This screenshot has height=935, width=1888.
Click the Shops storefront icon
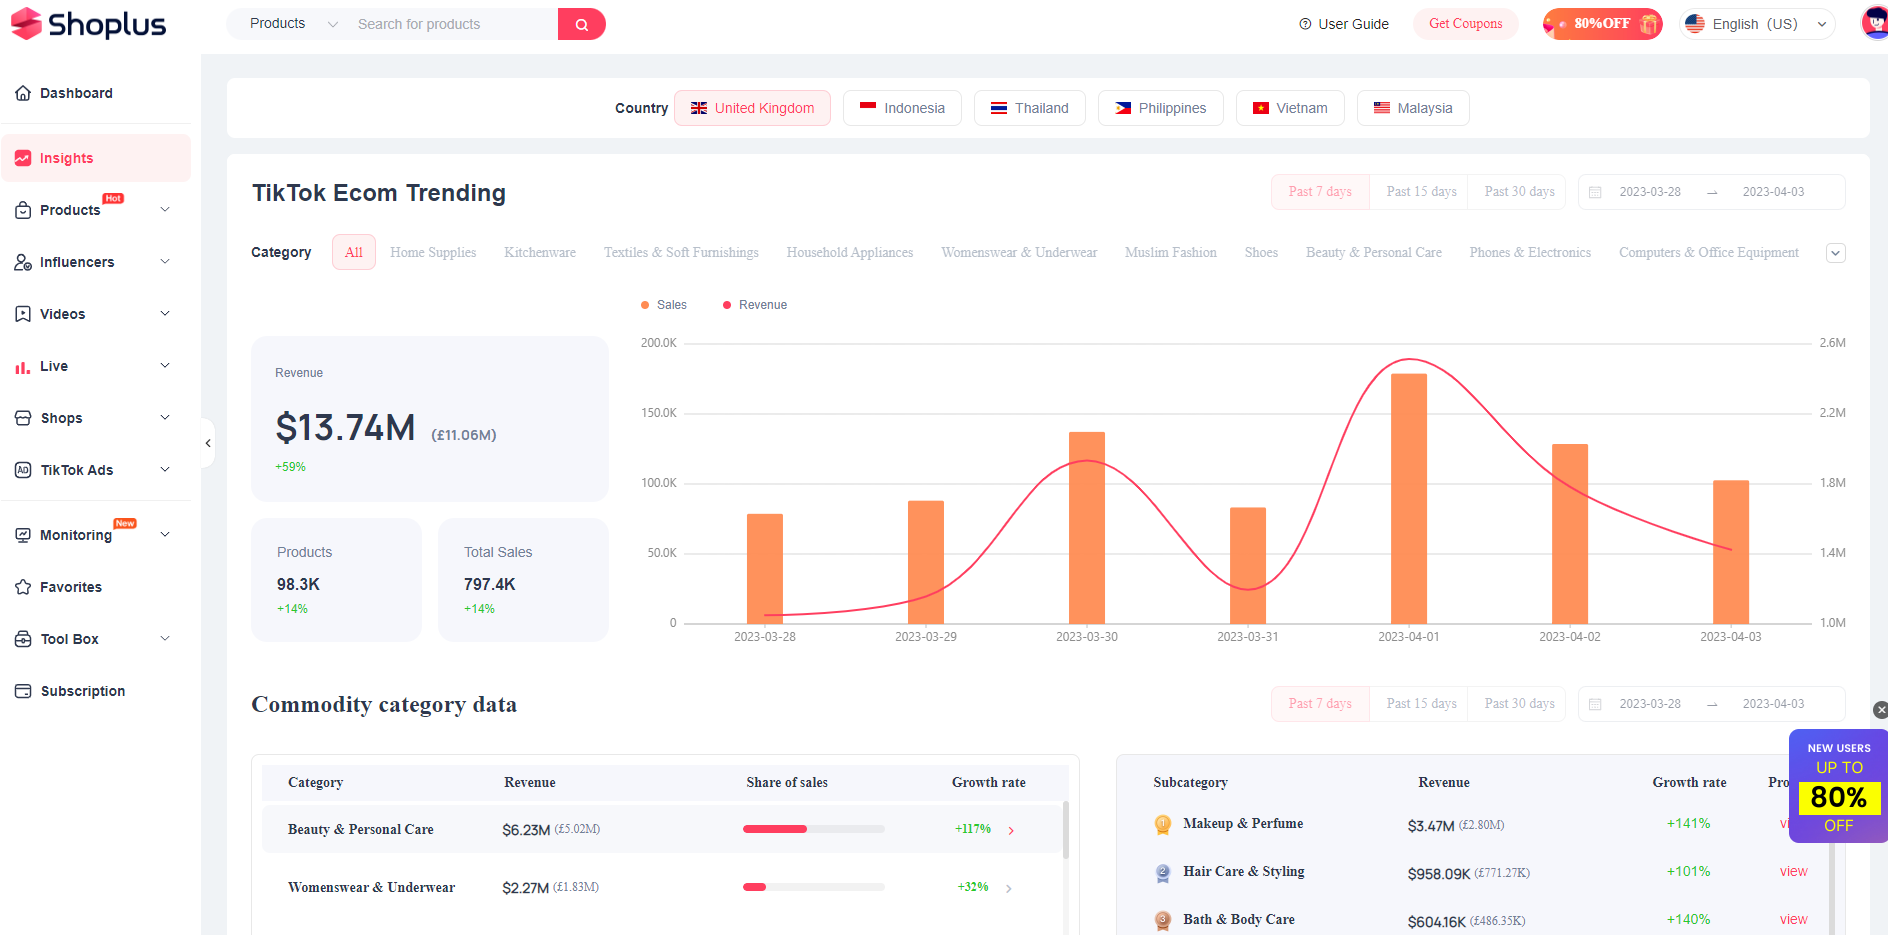(x=23, y=418)
